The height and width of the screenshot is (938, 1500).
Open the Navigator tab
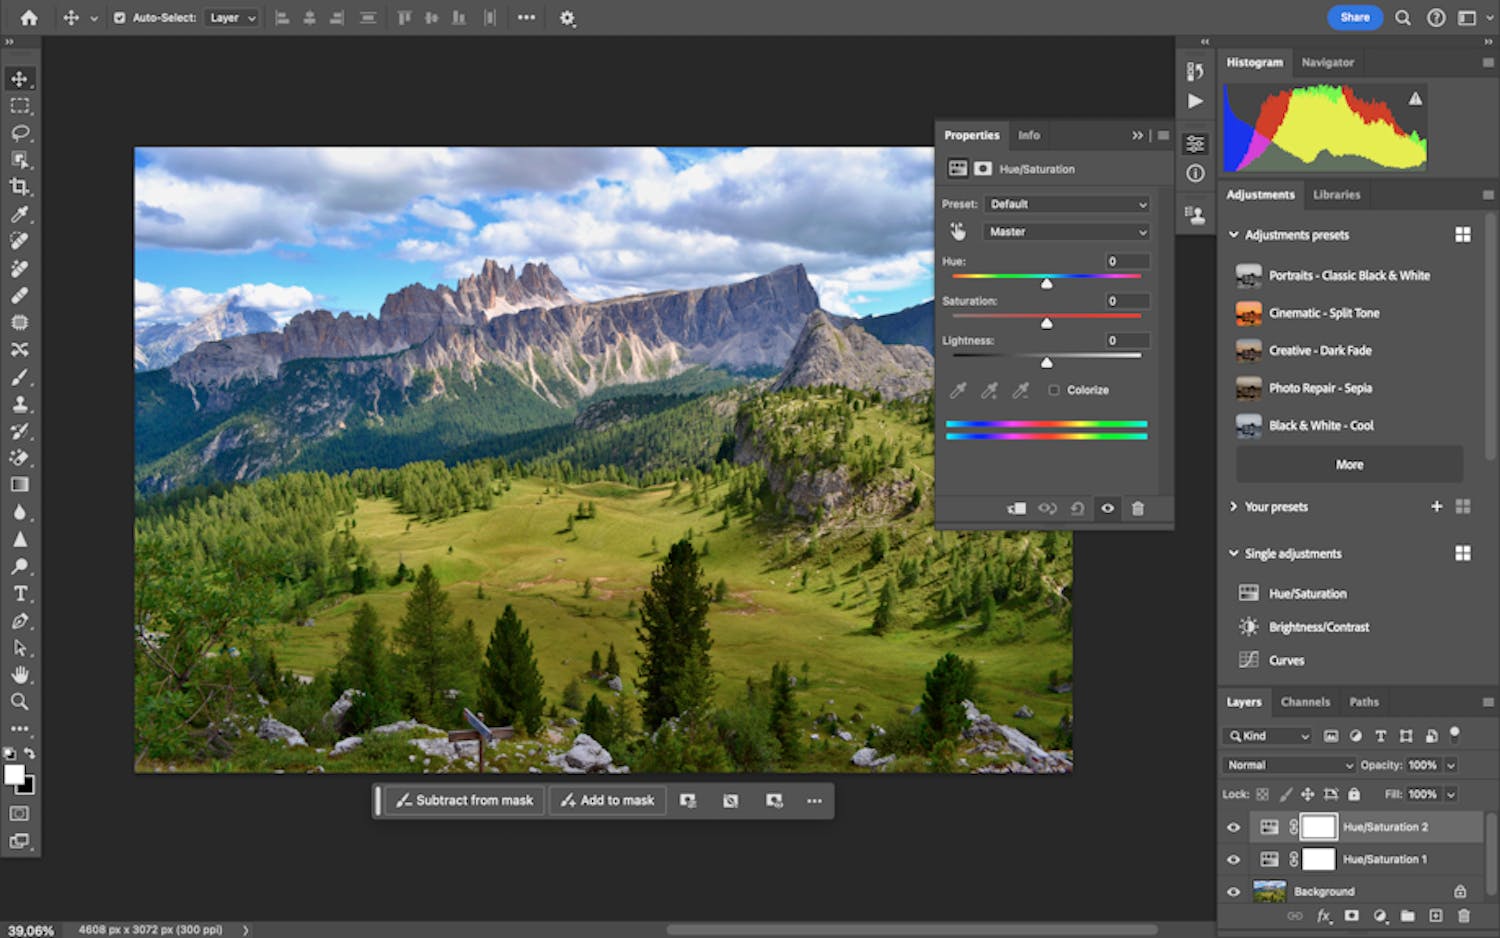pos(1327,62)
